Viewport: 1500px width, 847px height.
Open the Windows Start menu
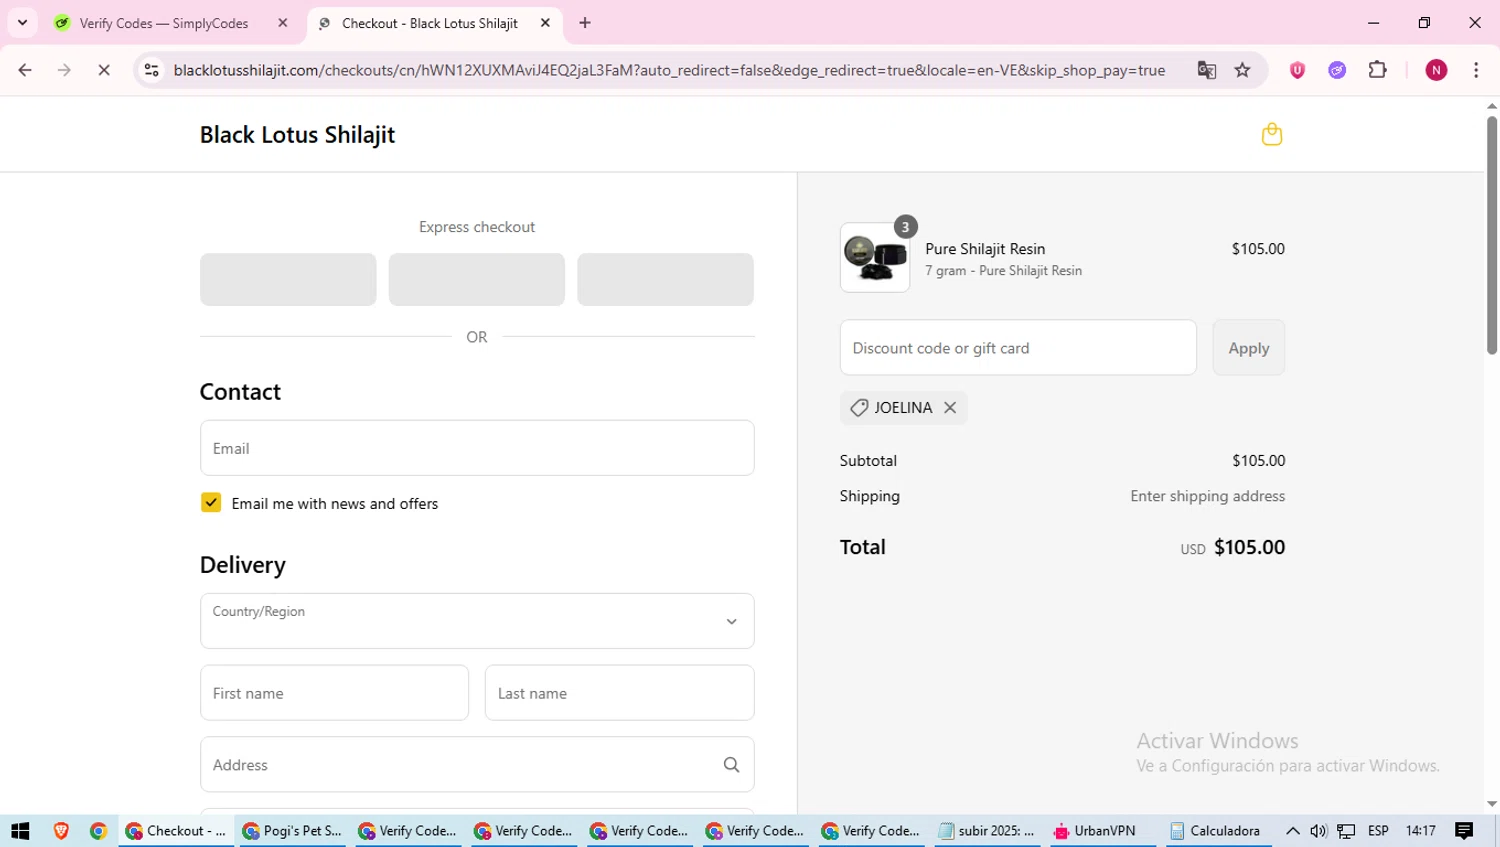(20, 831)
